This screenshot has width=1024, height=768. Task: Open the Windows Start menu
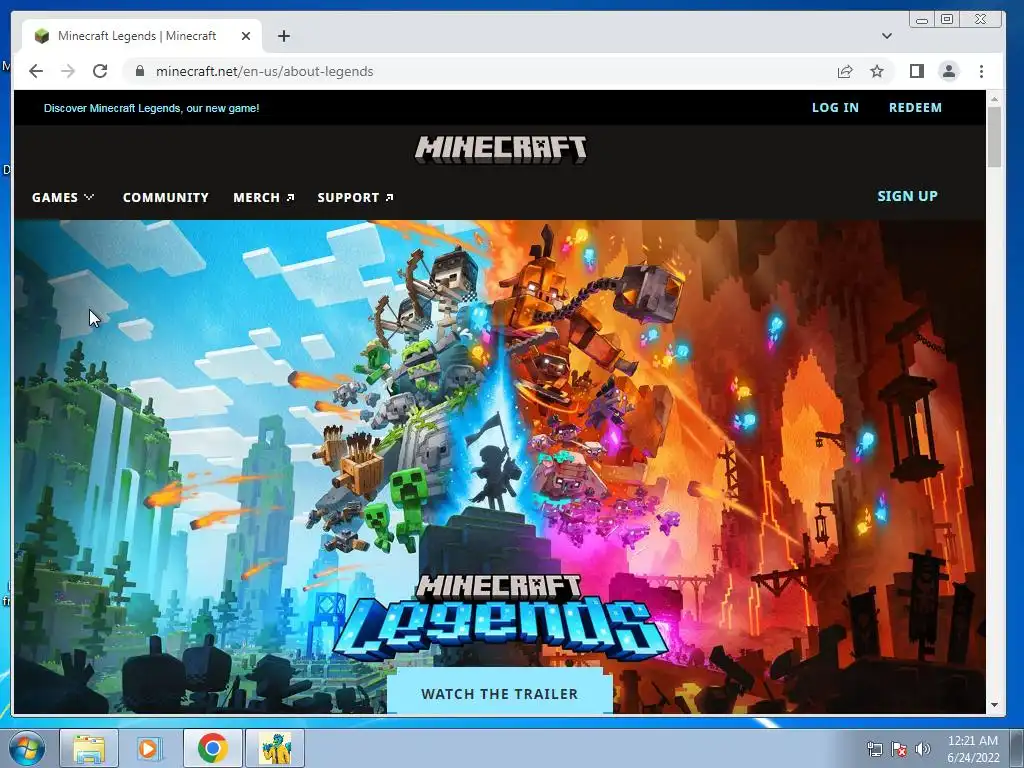click(26, 748)
